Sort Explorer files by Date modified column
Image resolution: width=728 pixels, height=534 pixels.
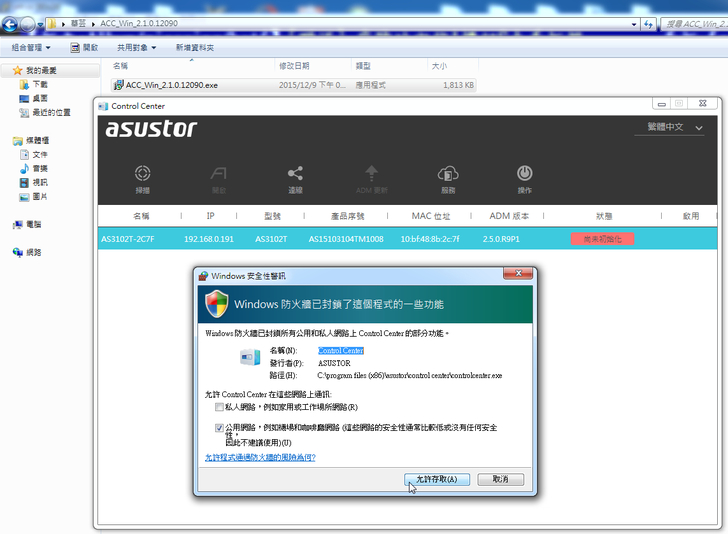[x=313, y=66]
